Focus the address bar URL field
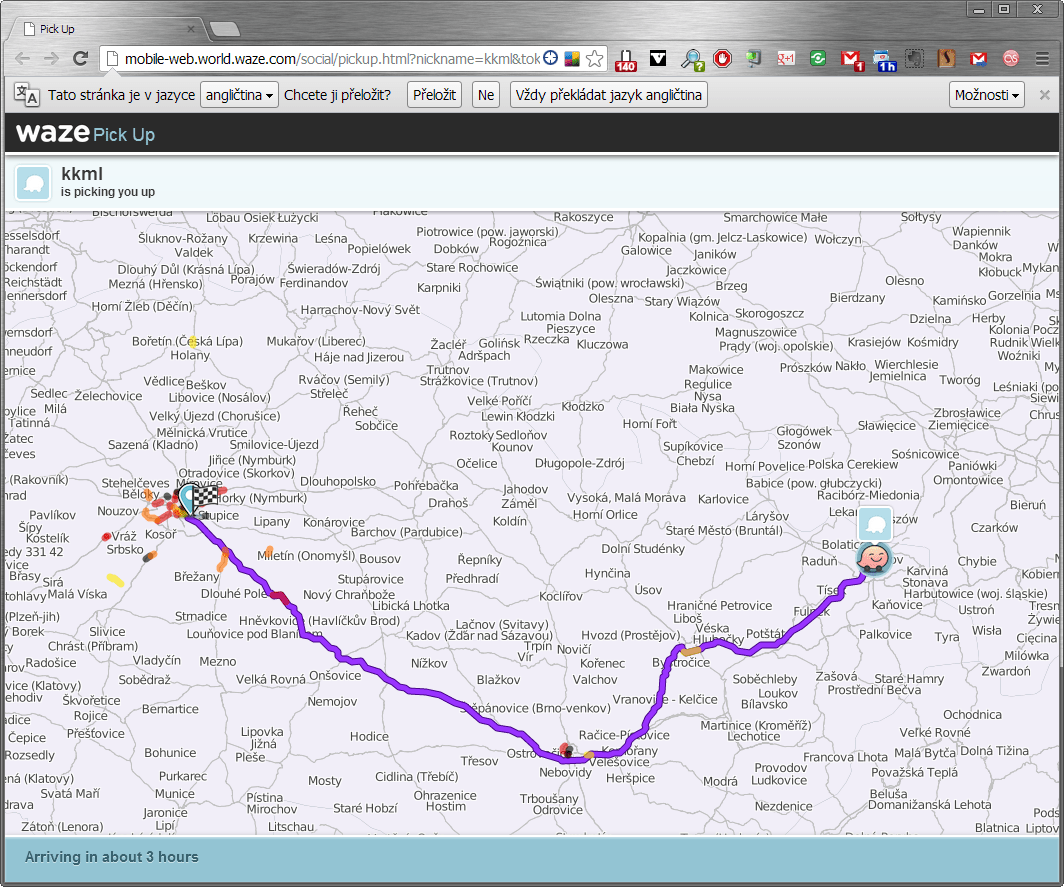 tap(332, 59)
